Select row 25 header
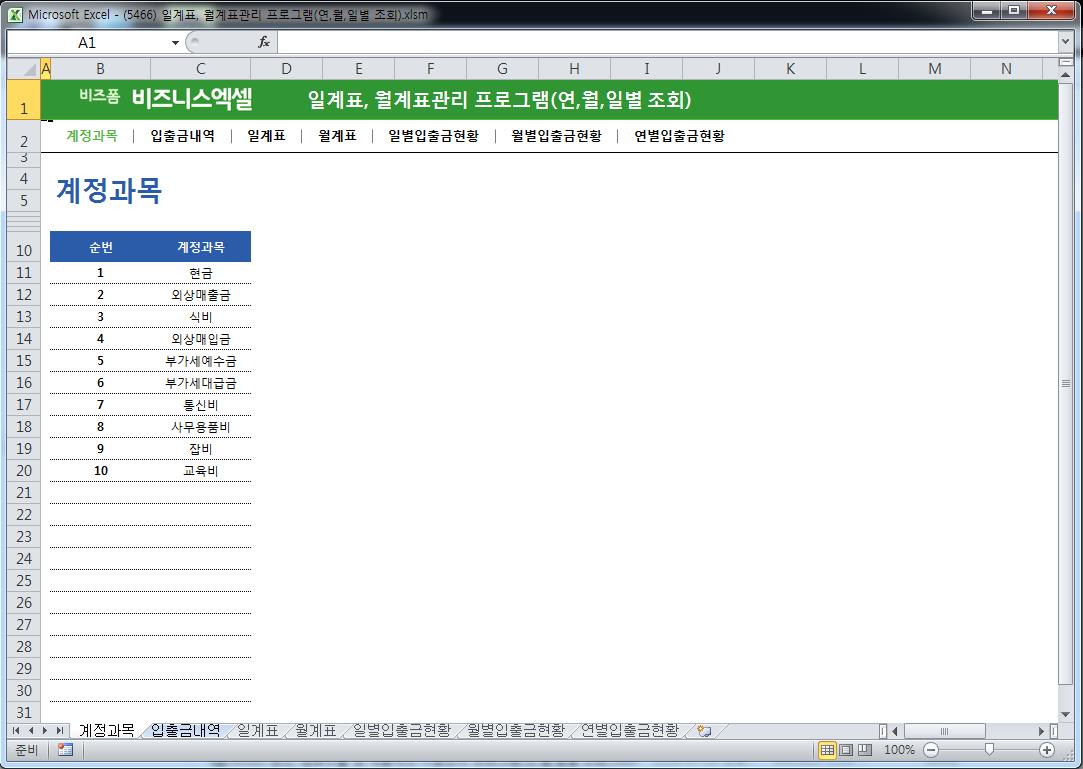This screenshot has width=1083, height=769. 24,580
